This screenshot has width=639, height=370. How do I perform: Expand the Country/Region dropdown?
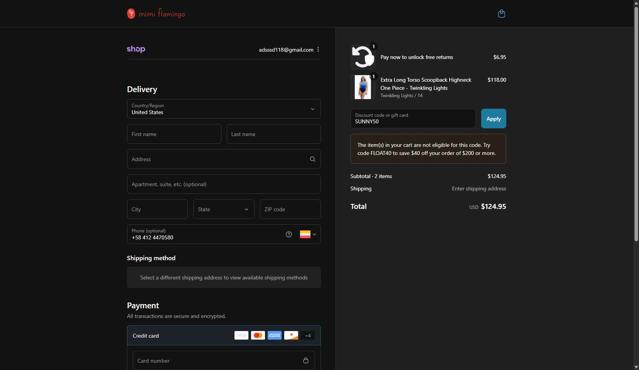(224, 109)
